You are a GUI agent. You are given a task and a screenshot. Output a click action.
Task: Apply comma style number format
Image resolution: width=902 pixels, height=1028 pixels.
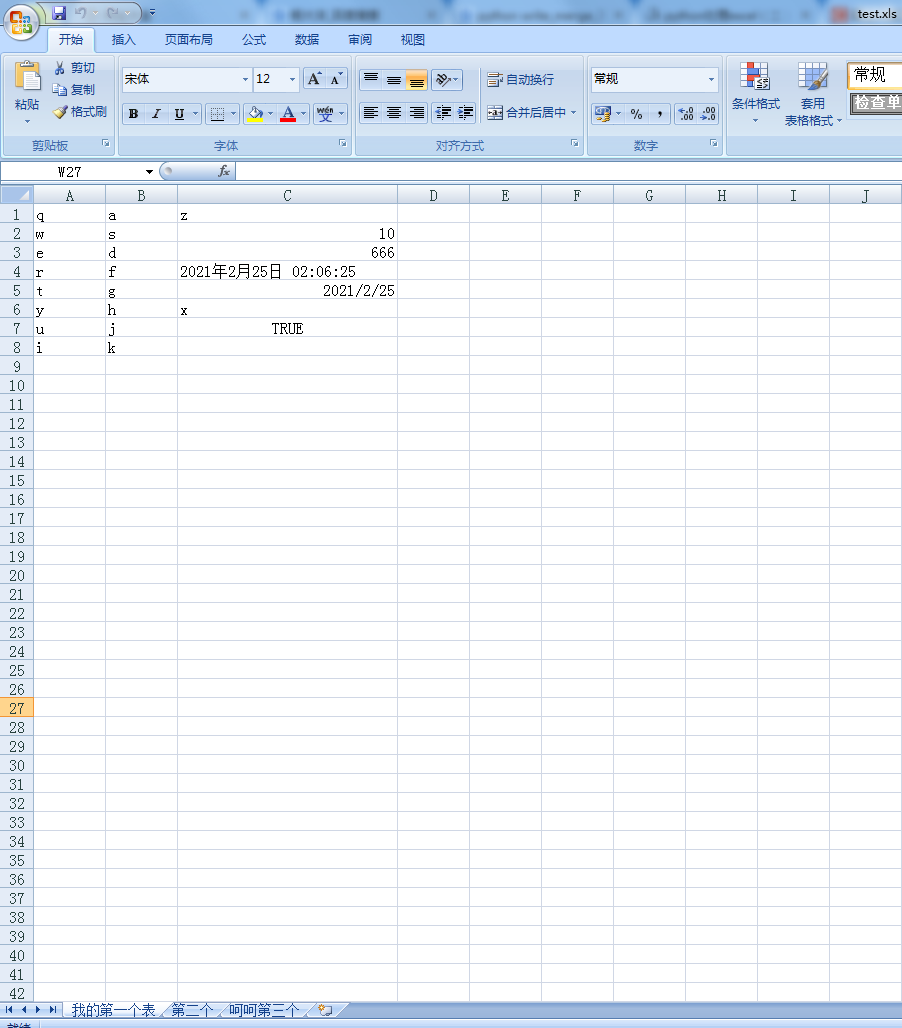(x=659, y=114)
